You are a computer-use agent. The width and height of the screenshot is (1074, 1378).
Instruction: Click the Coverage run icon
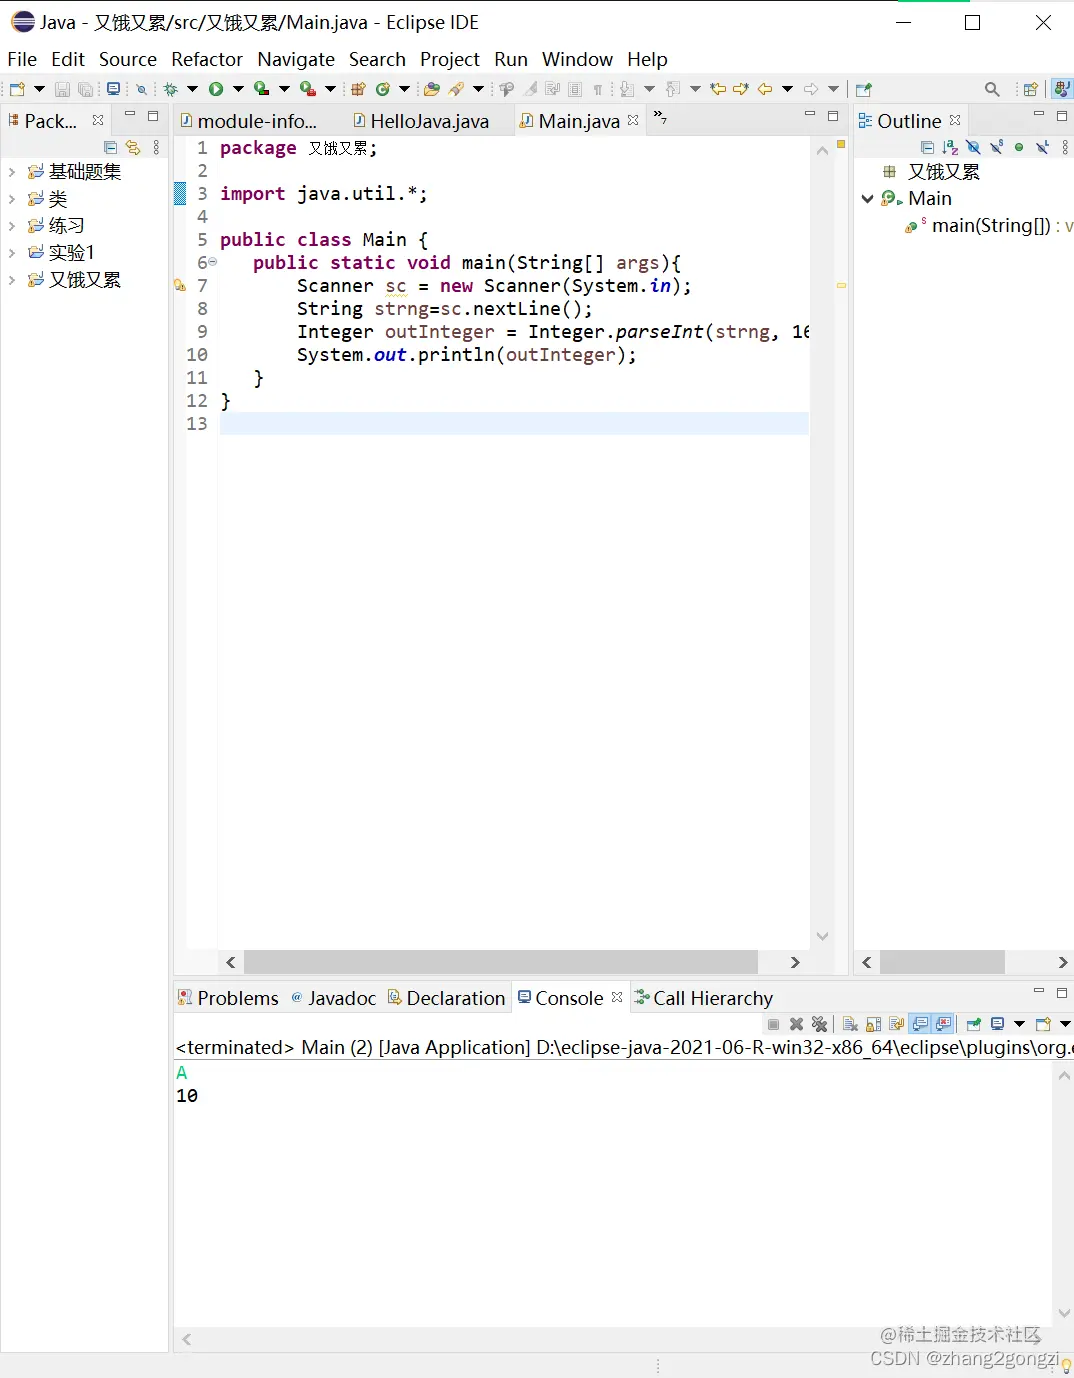pyautogui.click(x=261, y=89)
